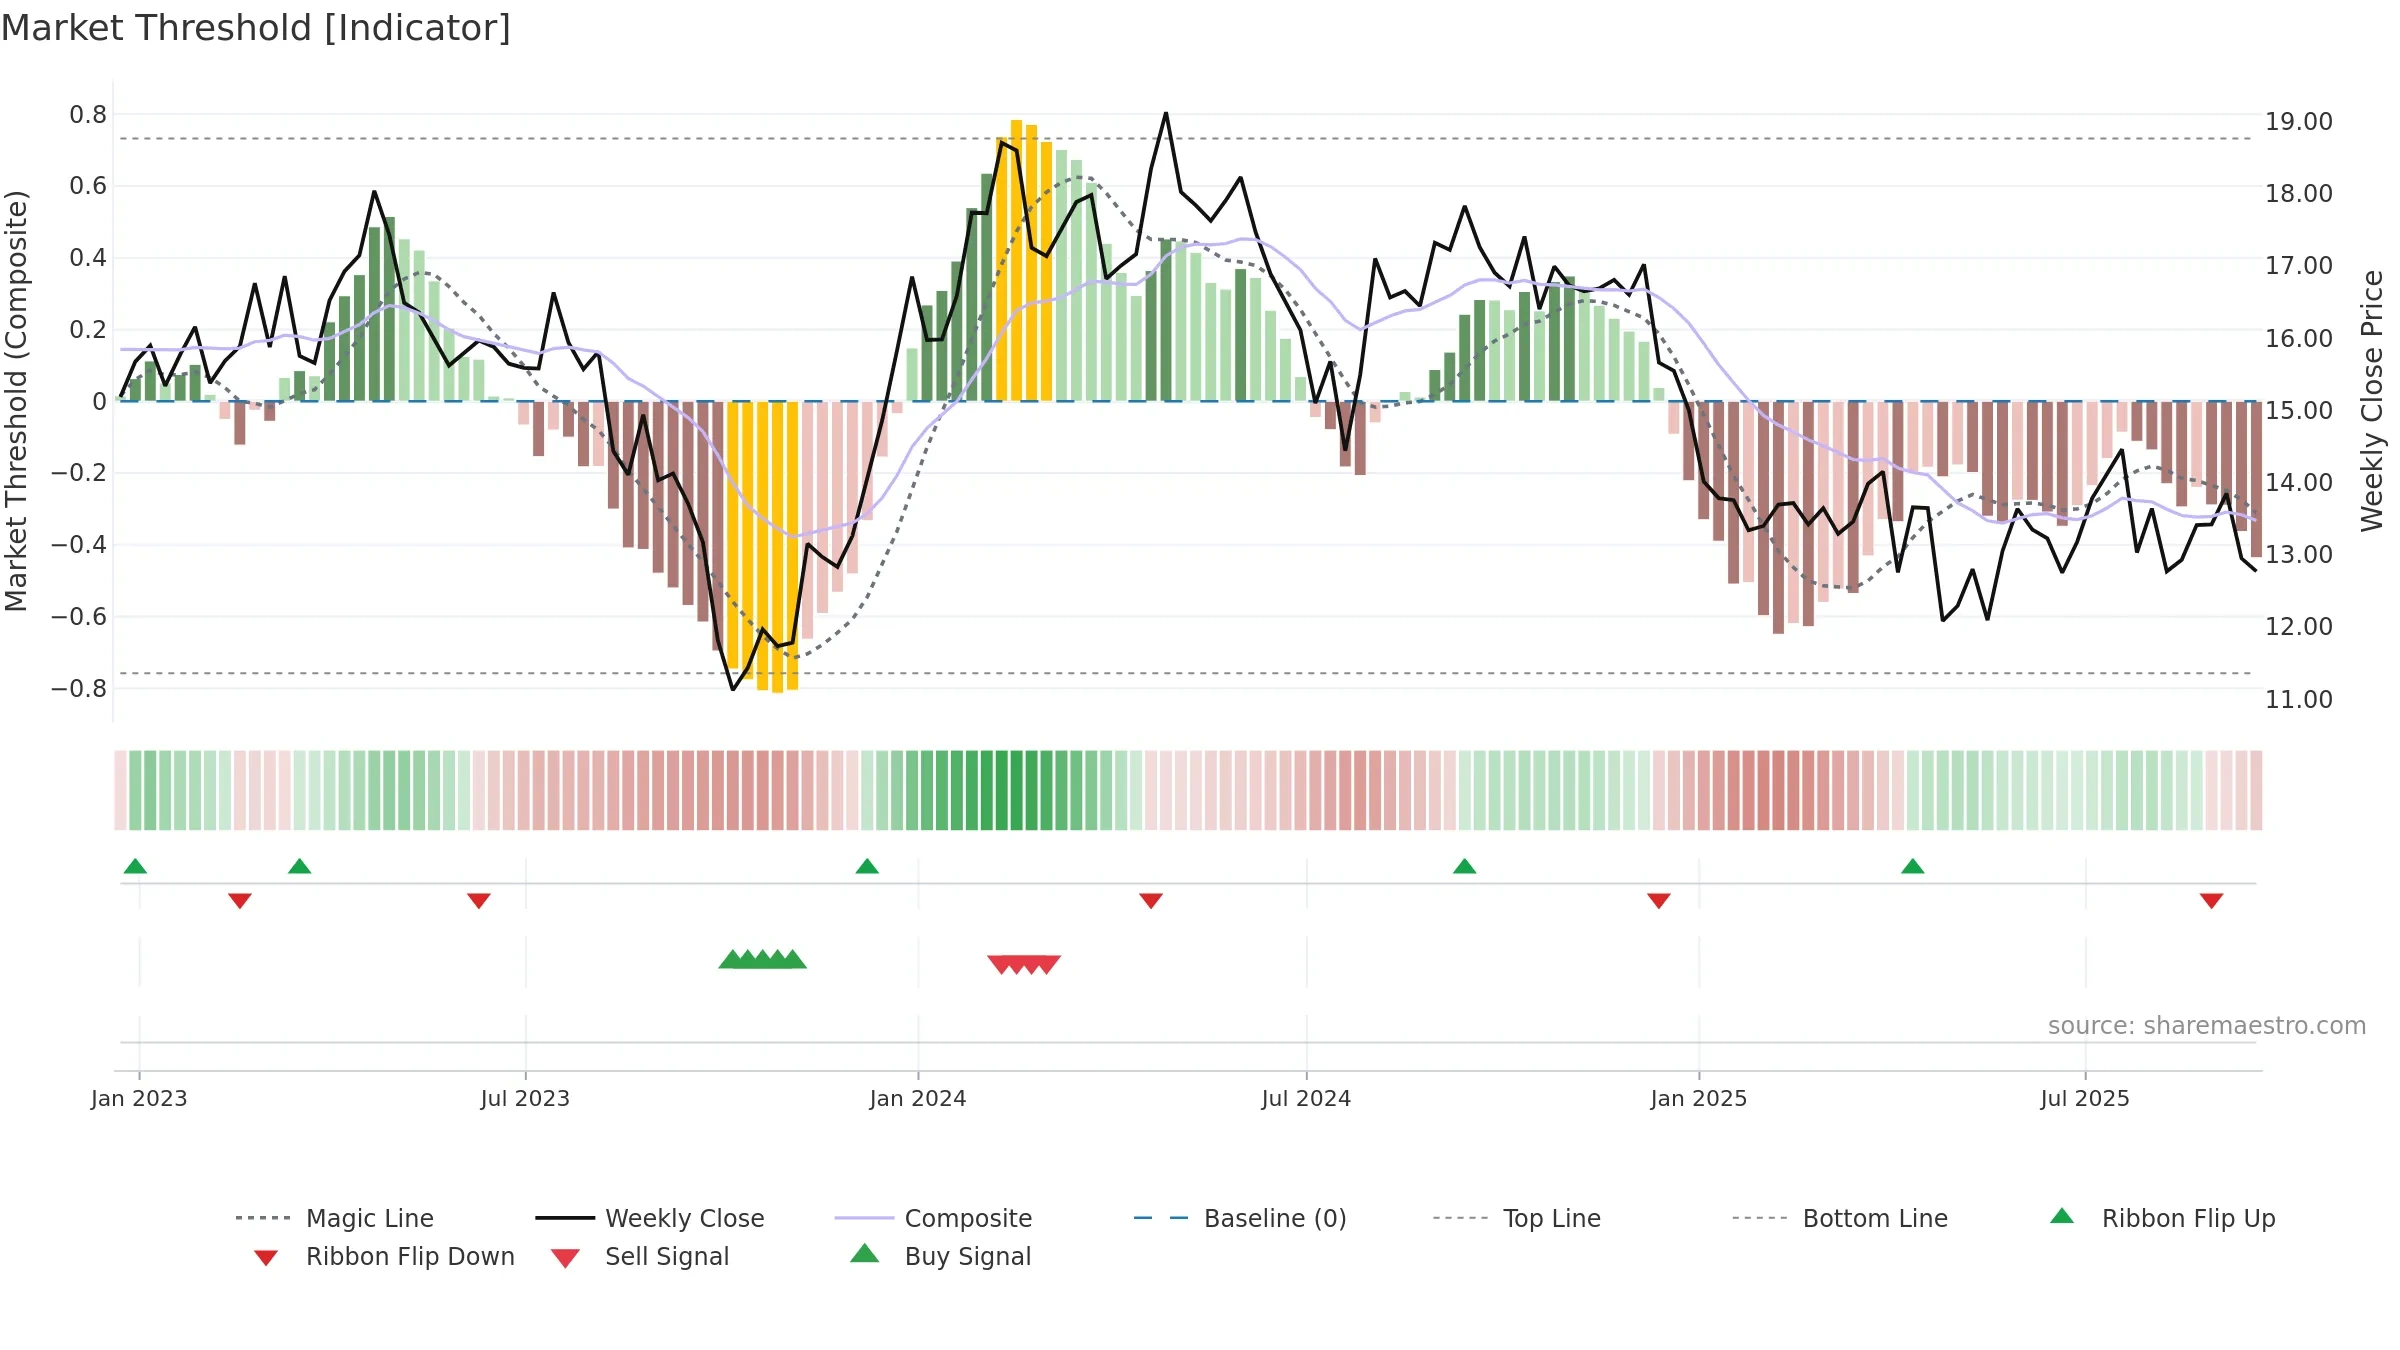This screenshot has height=1350, width=2400.
Task: Toggle the Ribbon Flip Up legend entry
Action: [2162, 1218]
